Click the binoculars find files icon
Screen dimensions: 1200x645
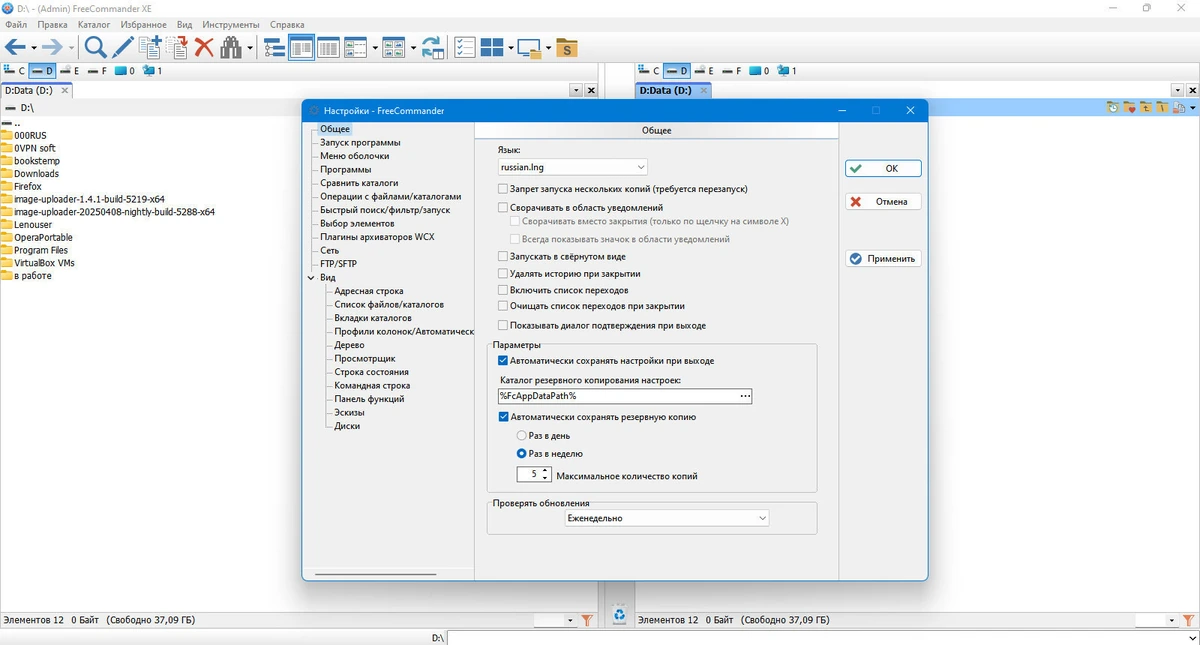coord(231,47)
